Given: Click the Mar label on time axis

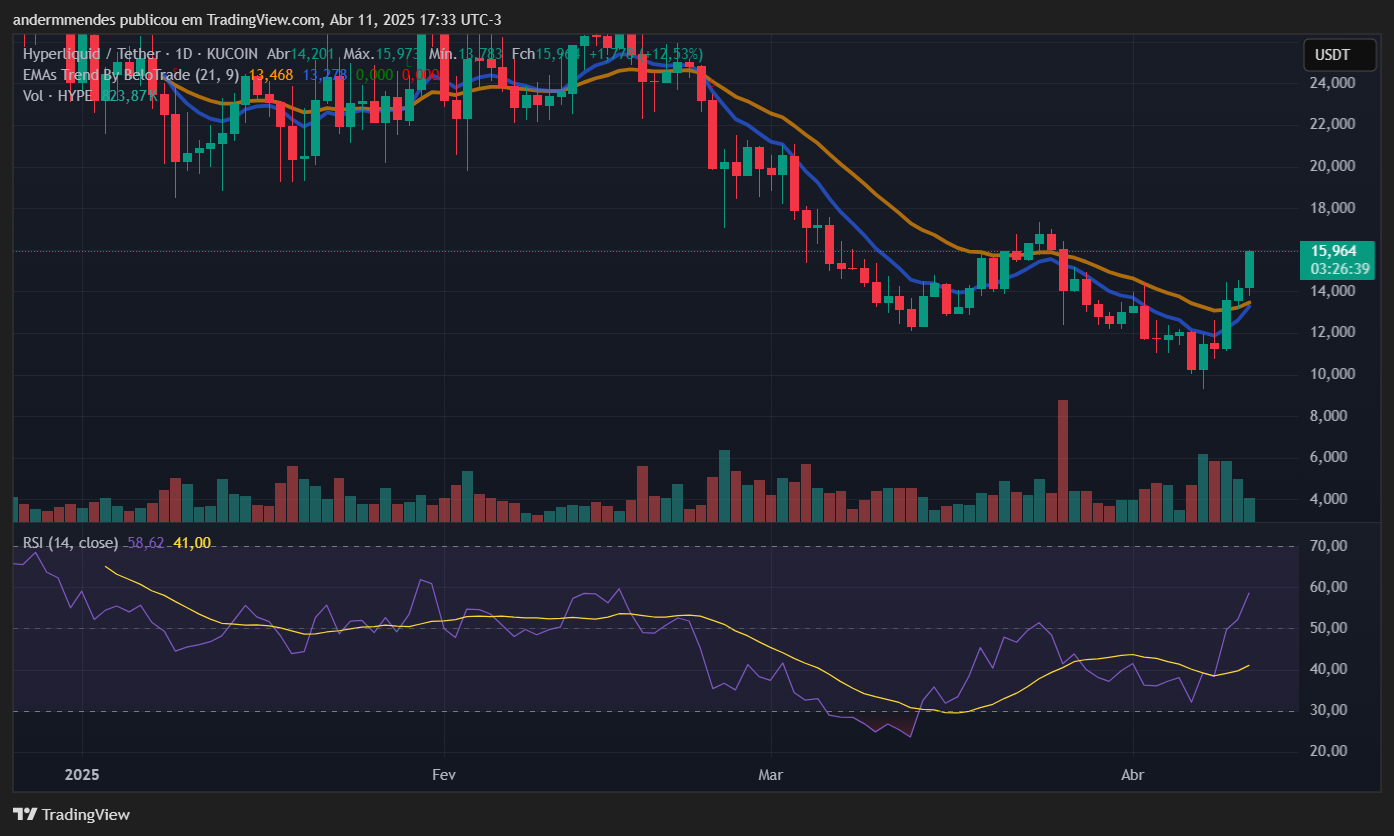Looking at the screenshot, I should [771, 775].
